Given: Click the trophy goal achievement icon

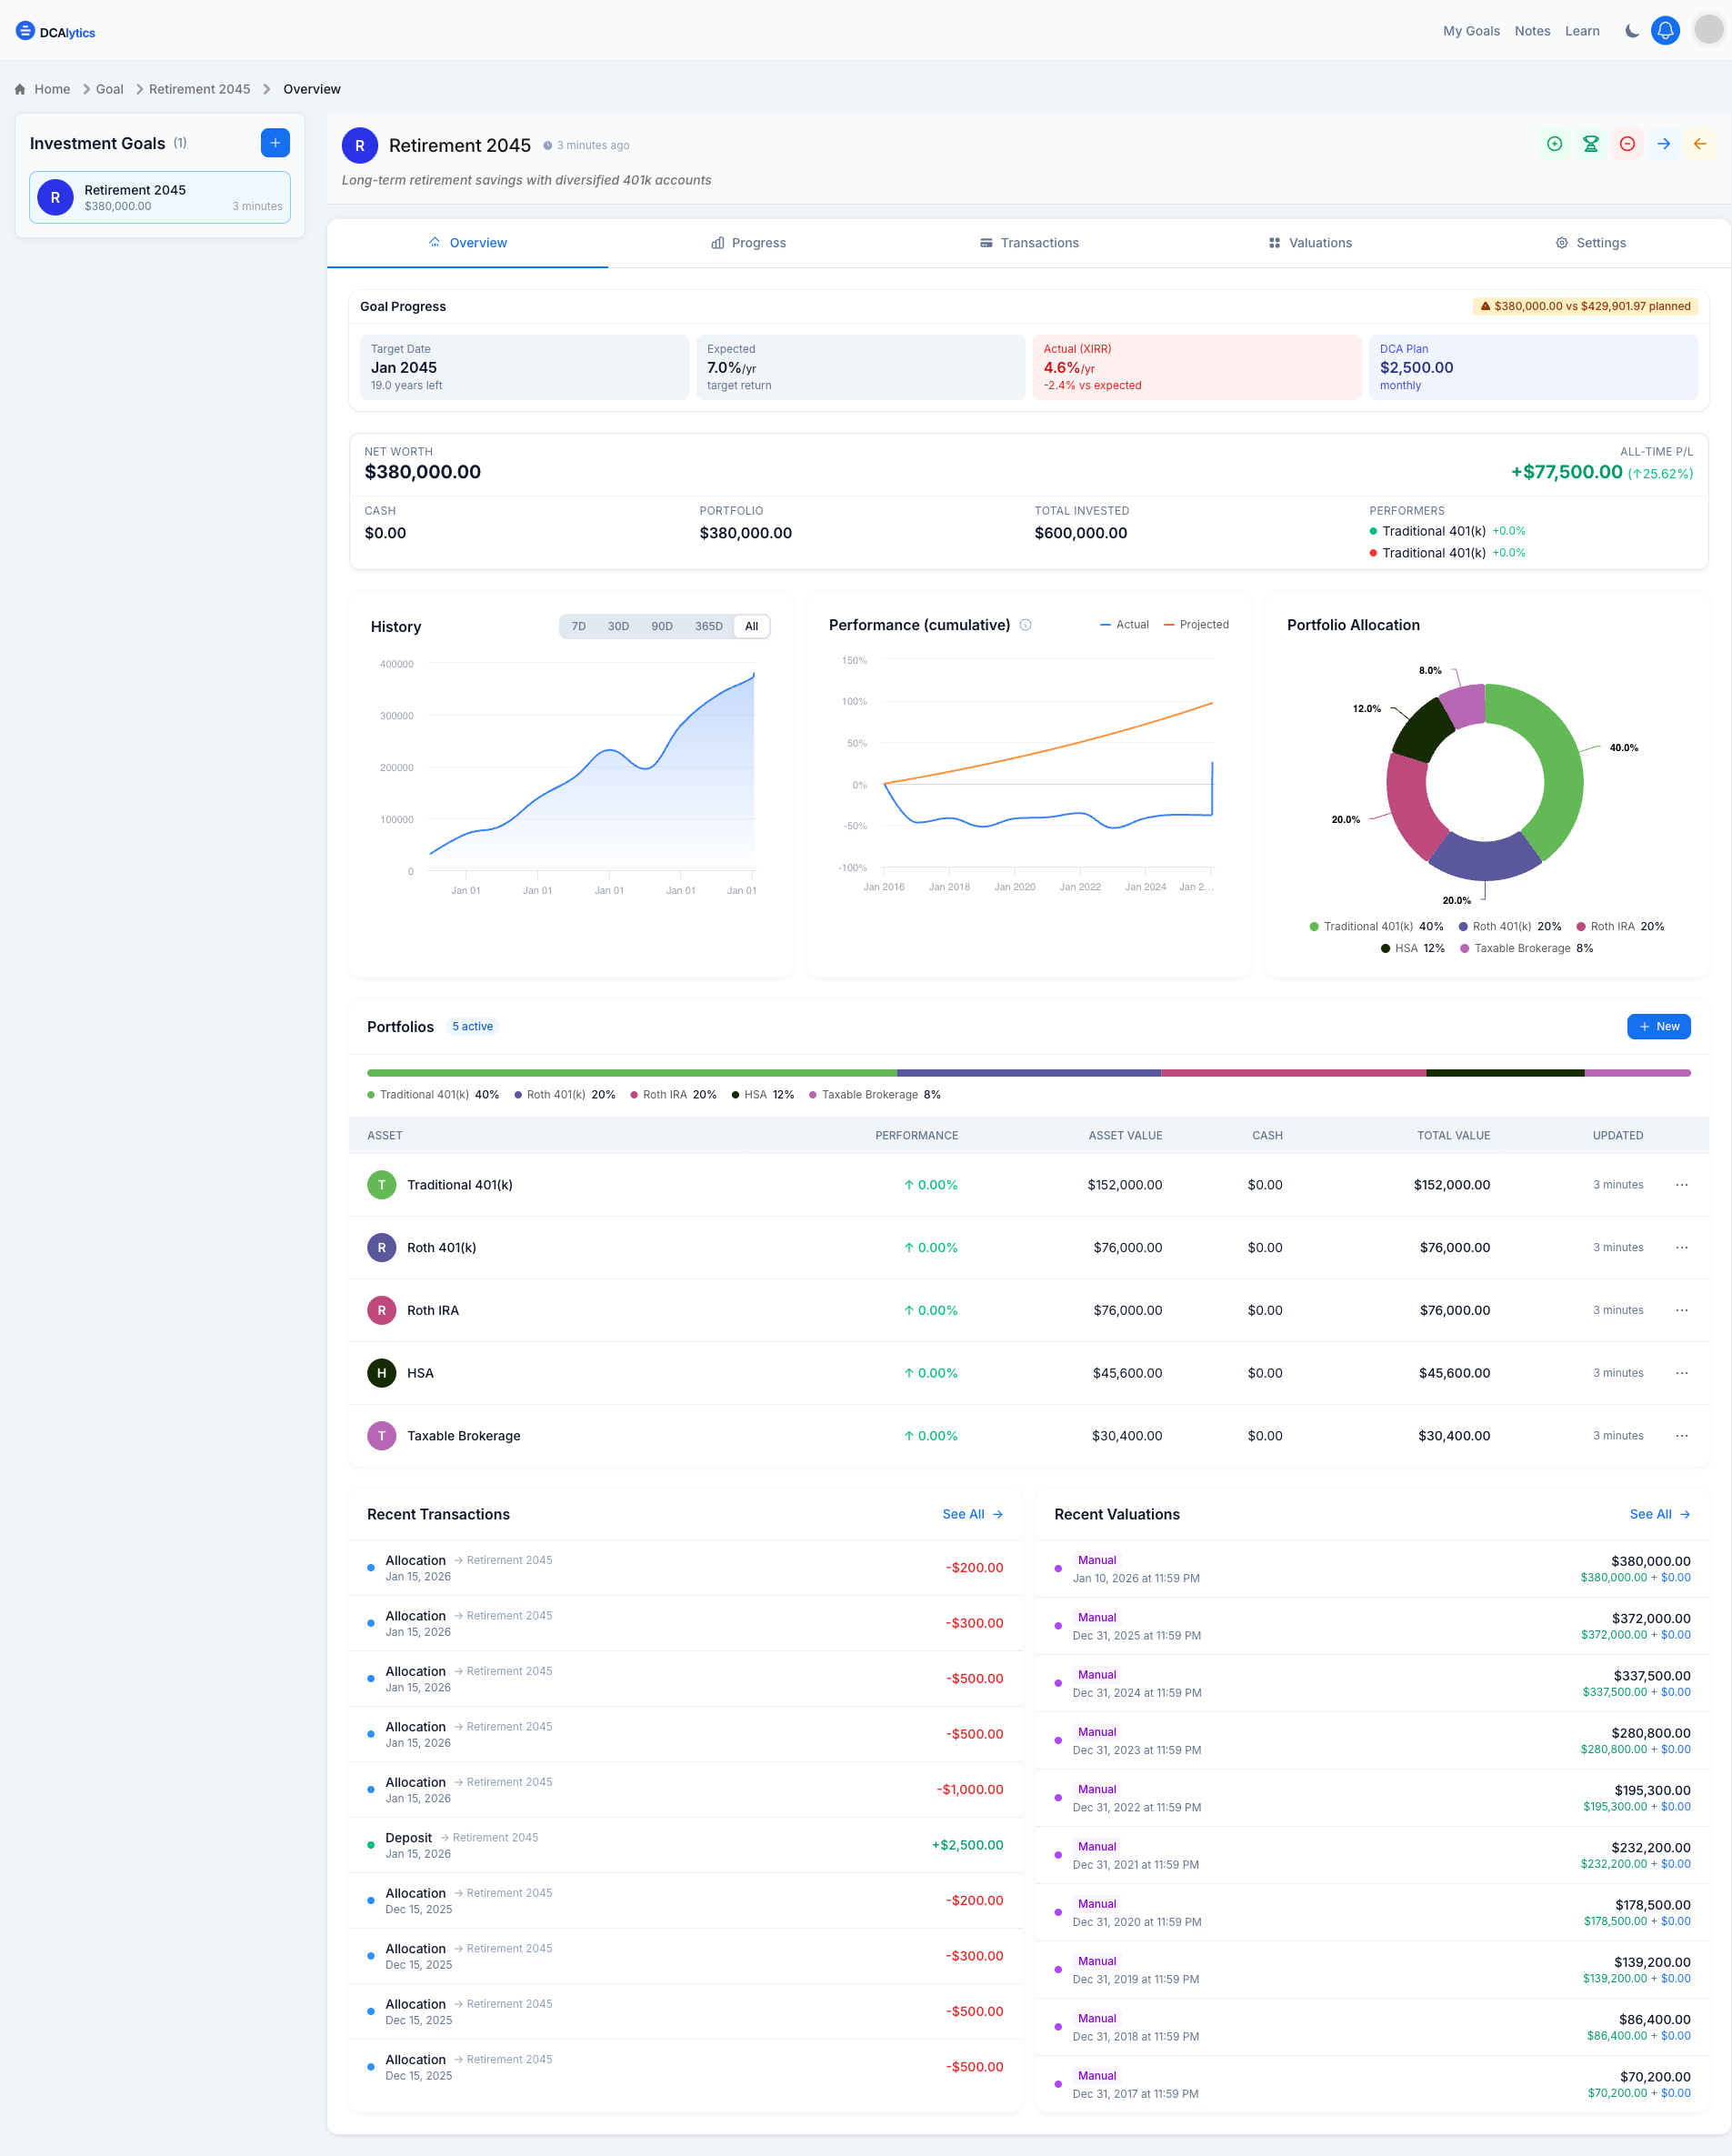Looking at the screenshot, I should (x=1591, y=144).
